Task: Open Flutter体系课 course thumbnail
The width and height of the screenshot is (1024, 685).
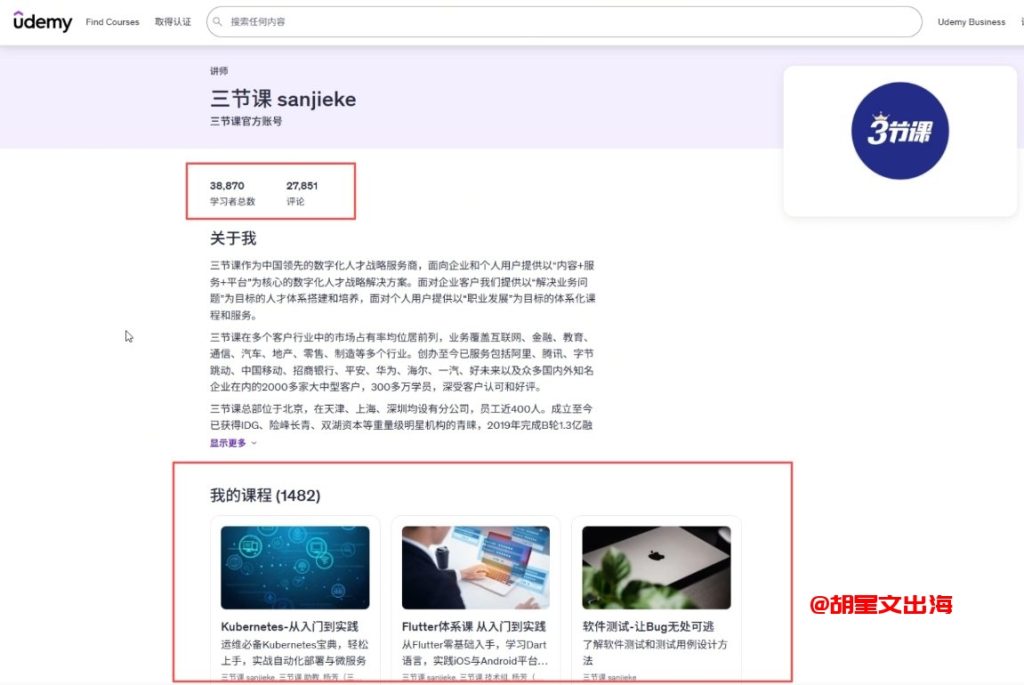Action: coord(475,567)
